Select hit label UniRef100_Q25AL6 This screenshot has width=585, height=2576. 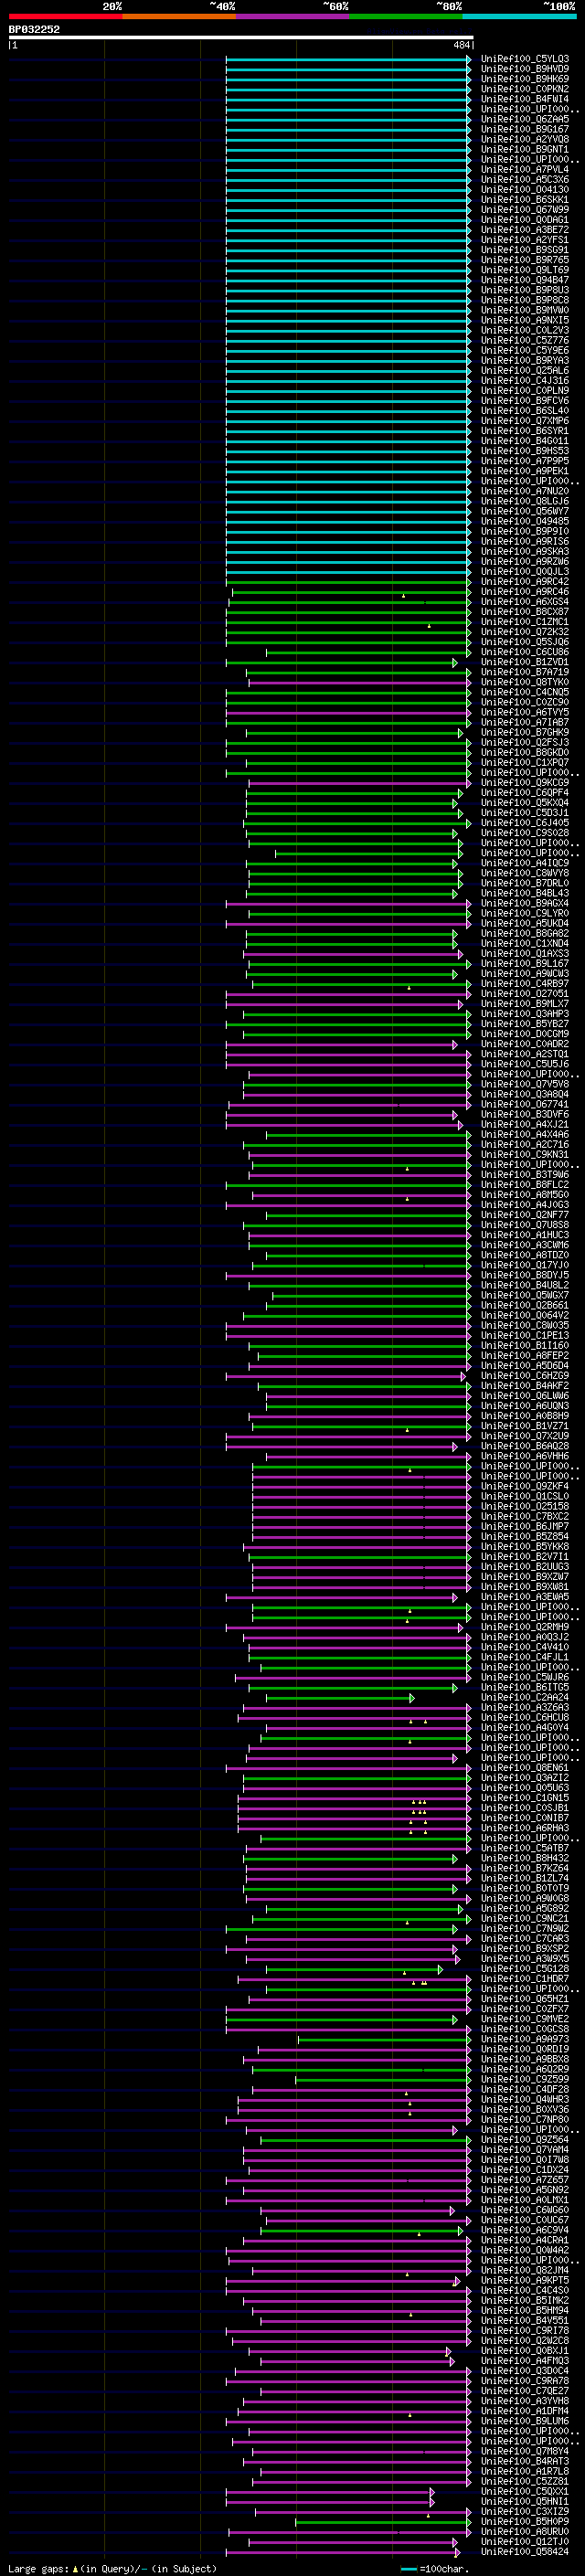click(x=525, y=371)
